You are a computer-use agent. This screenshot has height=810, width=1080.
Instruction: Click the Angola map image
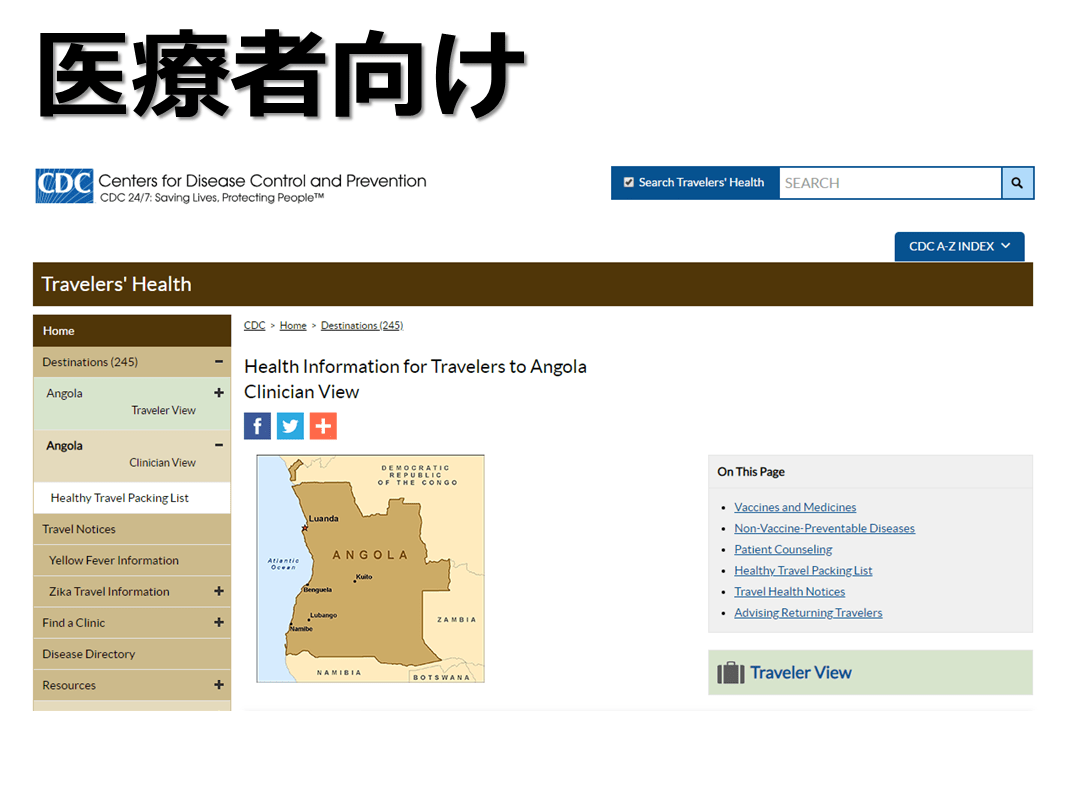pyautogui.click(x=370, y=569)
